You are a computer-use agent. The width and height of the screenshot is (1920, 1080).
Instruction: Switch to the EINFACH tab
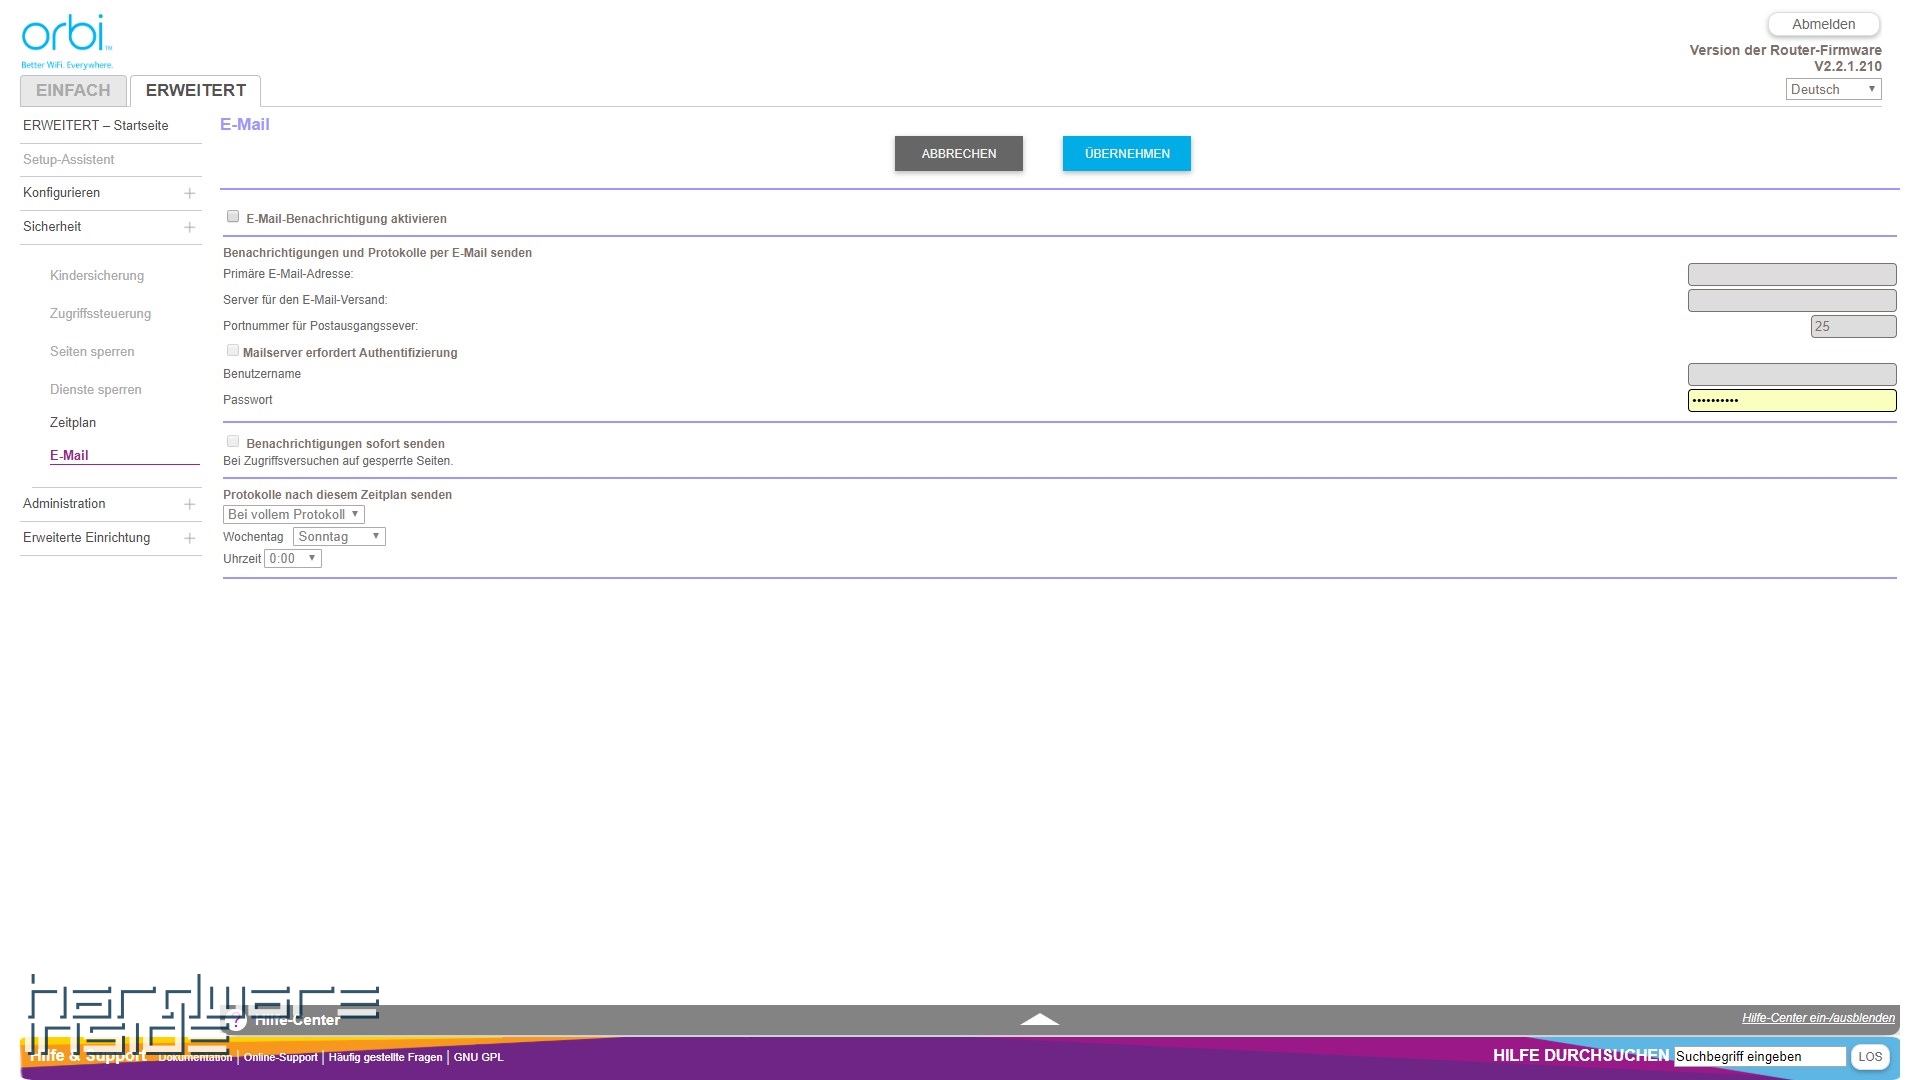click(x=73, y=90)
